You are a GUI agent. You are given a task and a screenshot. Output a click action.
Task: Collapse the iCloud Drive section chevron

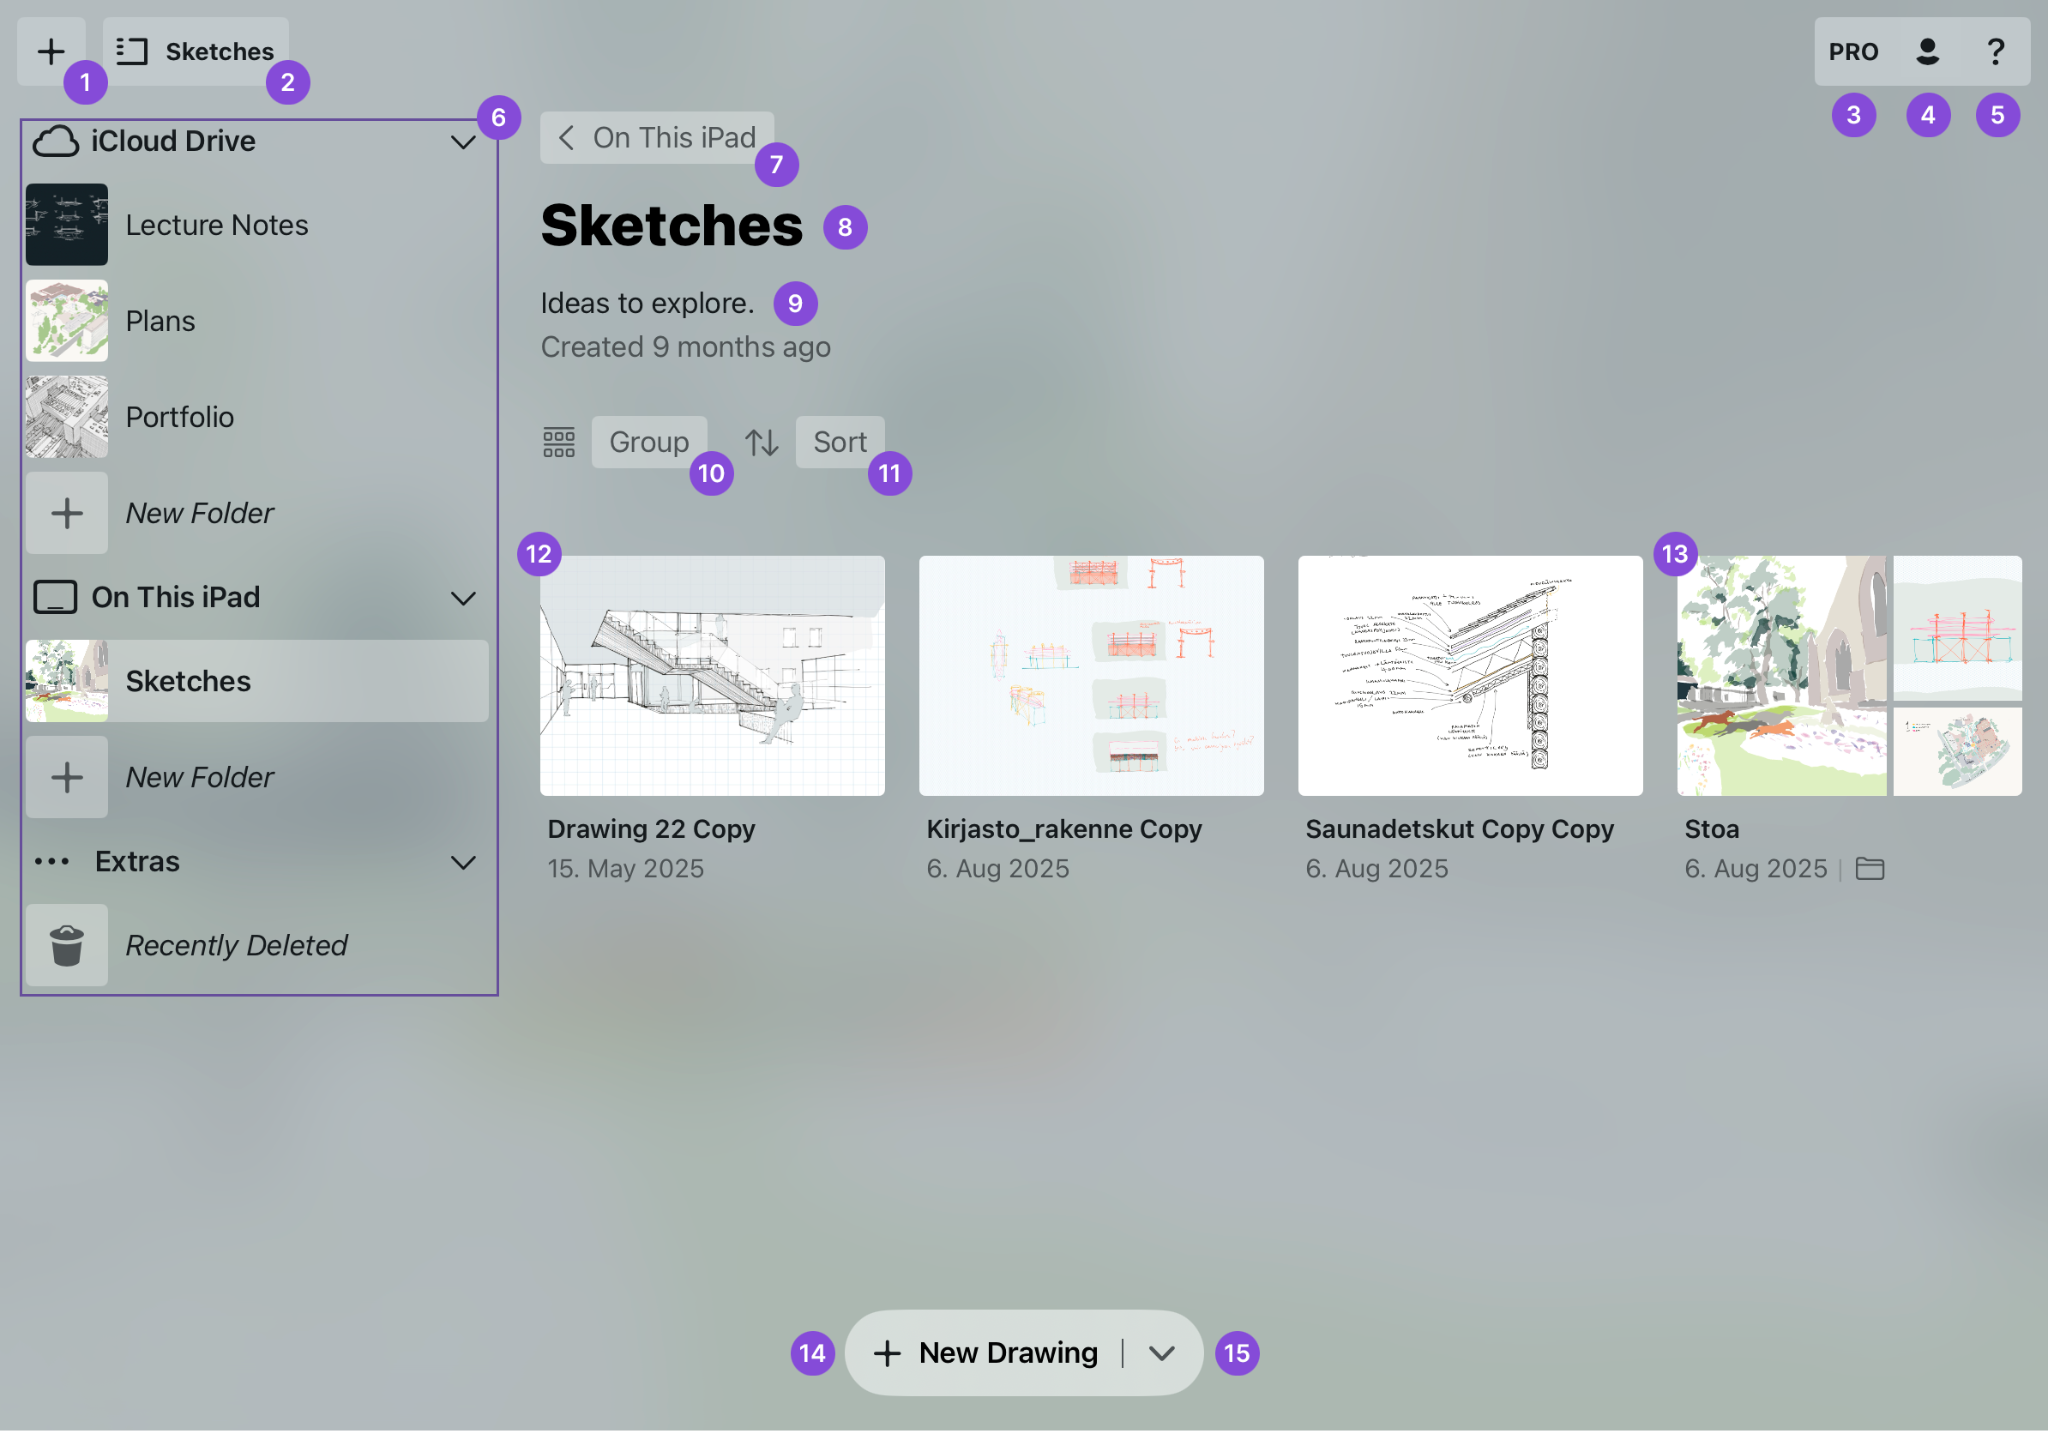click(x=463, y=142)
